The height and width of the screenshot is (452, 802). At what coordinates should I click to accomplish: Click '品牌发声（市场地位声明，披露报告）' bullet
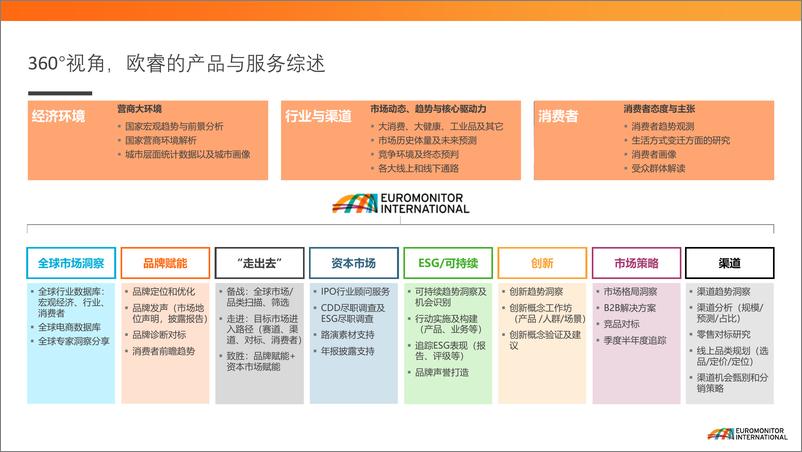[x=170, y=313]
